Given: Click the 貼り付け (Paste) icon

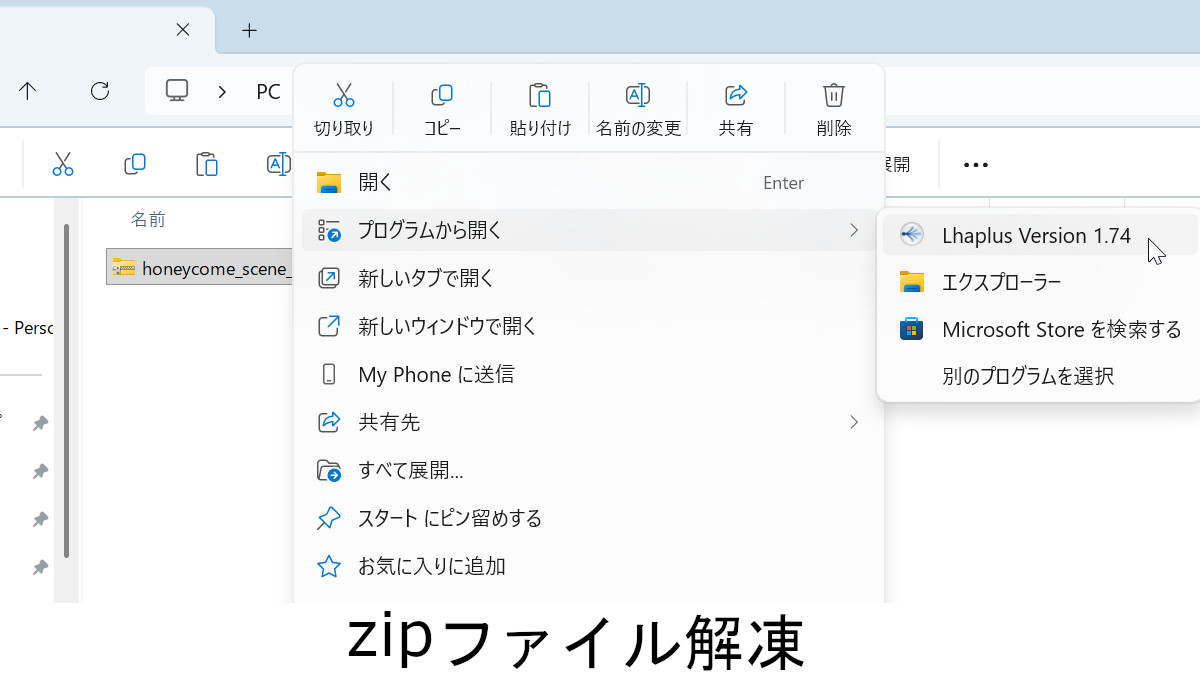Looking at the screenshot, I should tap(539, 95).
